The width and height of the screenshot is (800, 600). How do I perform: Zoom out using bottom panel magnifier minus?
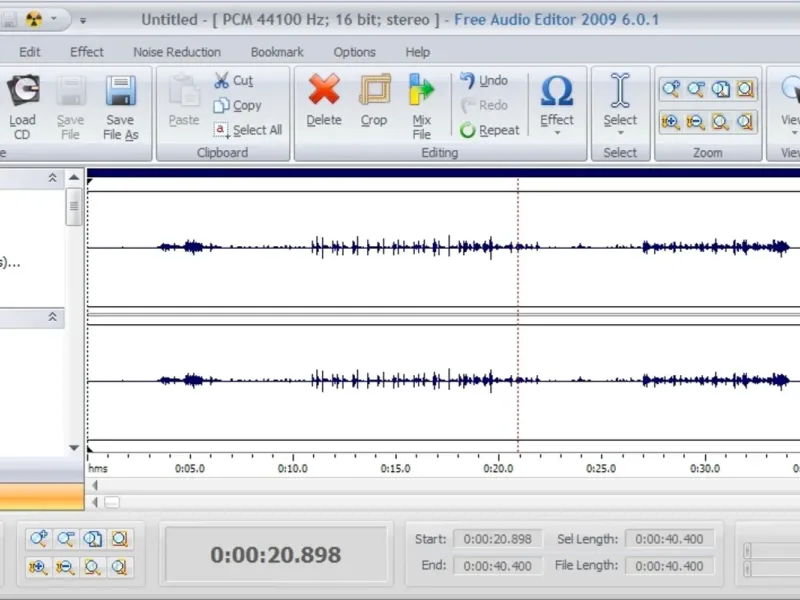(x=66, y=539)
